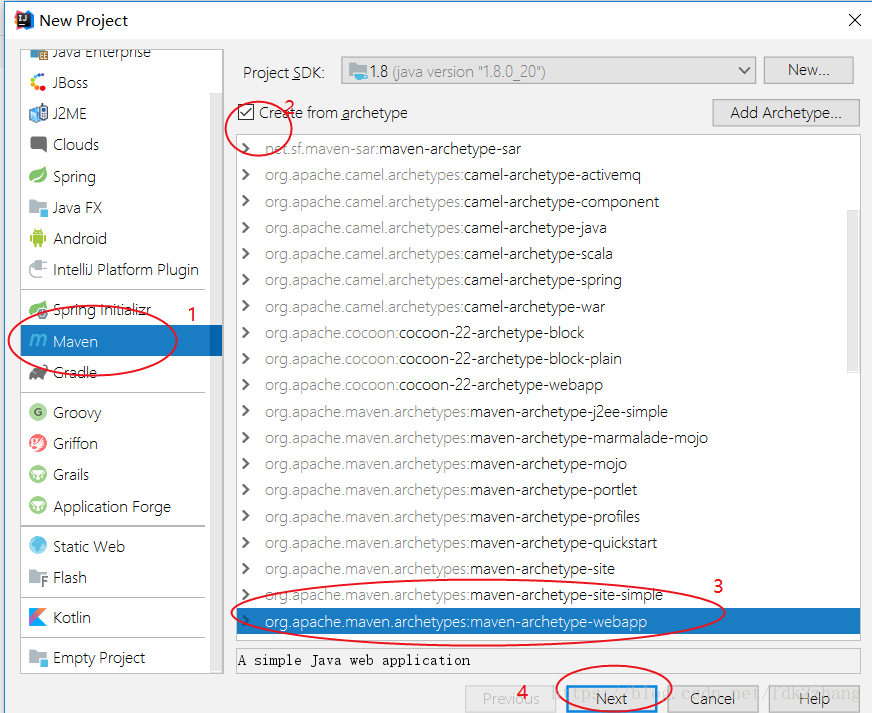The image size is (872, 713).
Task: Expand the camel-archetype-activemq node
Action: [245, 175]
